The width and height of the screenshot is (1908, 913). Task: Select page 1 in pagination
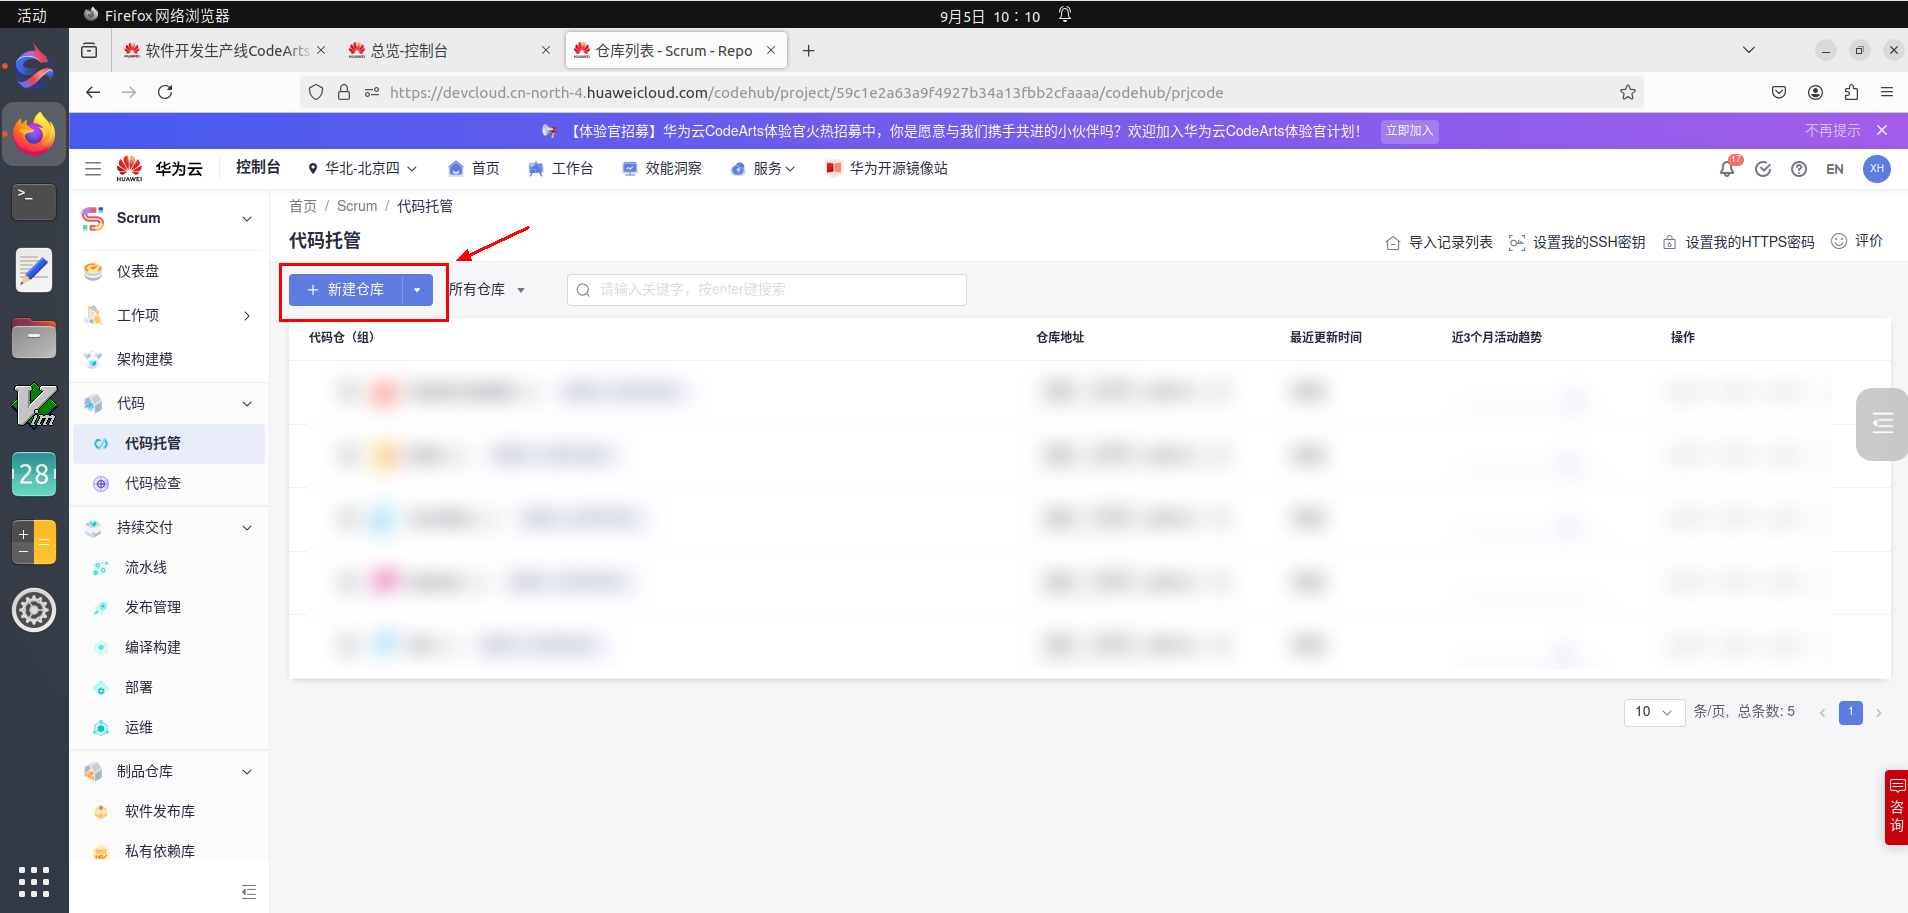(1851, 712)
